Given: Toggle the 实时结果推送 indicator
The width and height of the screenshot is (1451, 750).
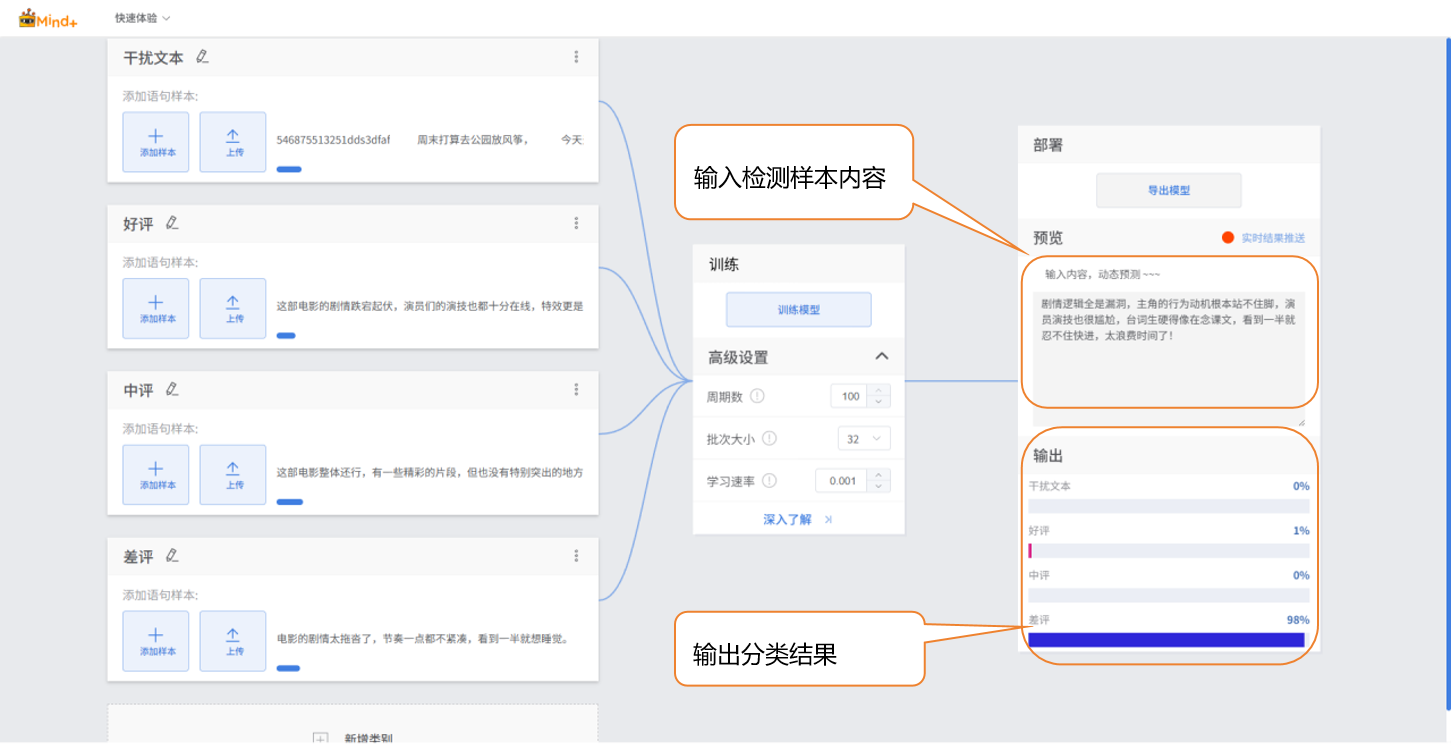Looking at the screenshot, I should click(1228, 238).
